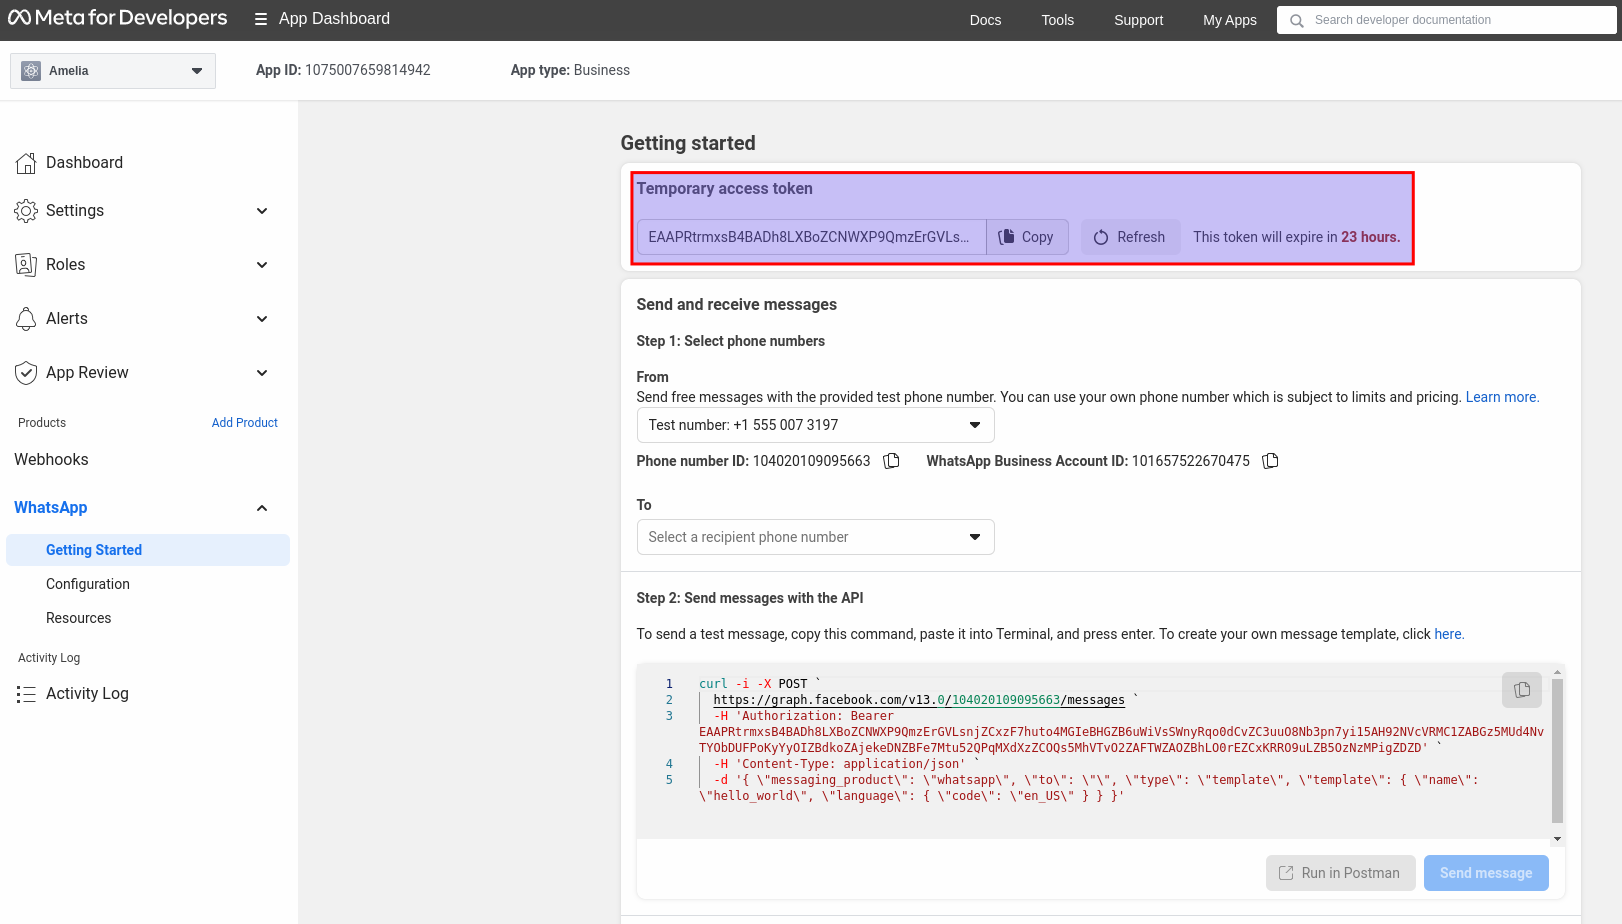Click the search magnifier icon
Image resolution: width=1622 pixels, height=924 pixels.
tap(1297, 20)
